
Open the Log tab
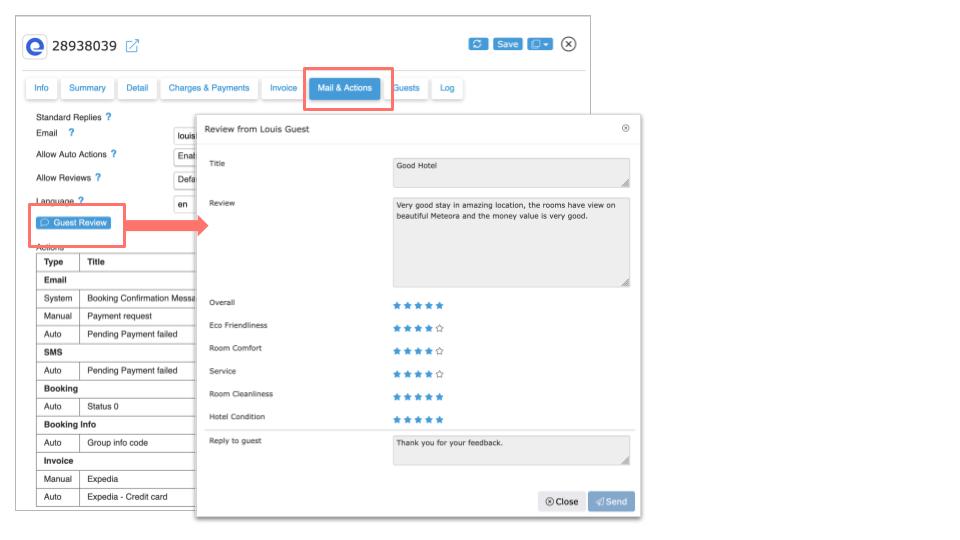click(x=447, y=88)
